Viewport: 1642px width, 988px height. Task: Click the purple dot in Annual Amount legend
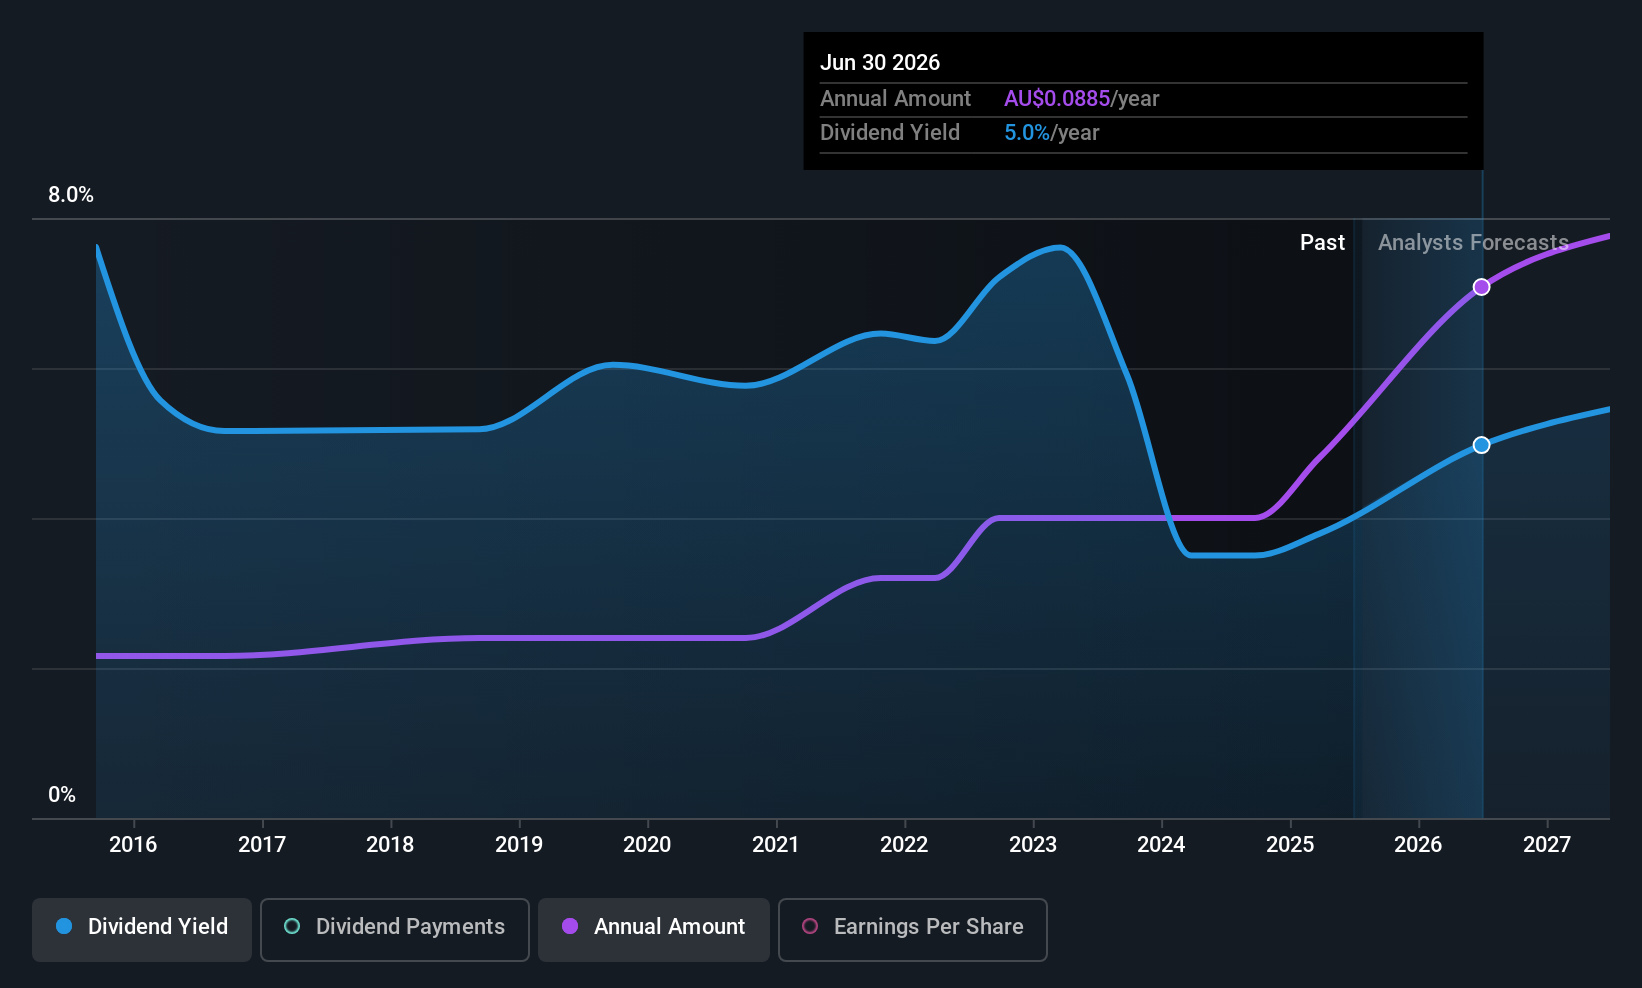(x=570, y=926)
